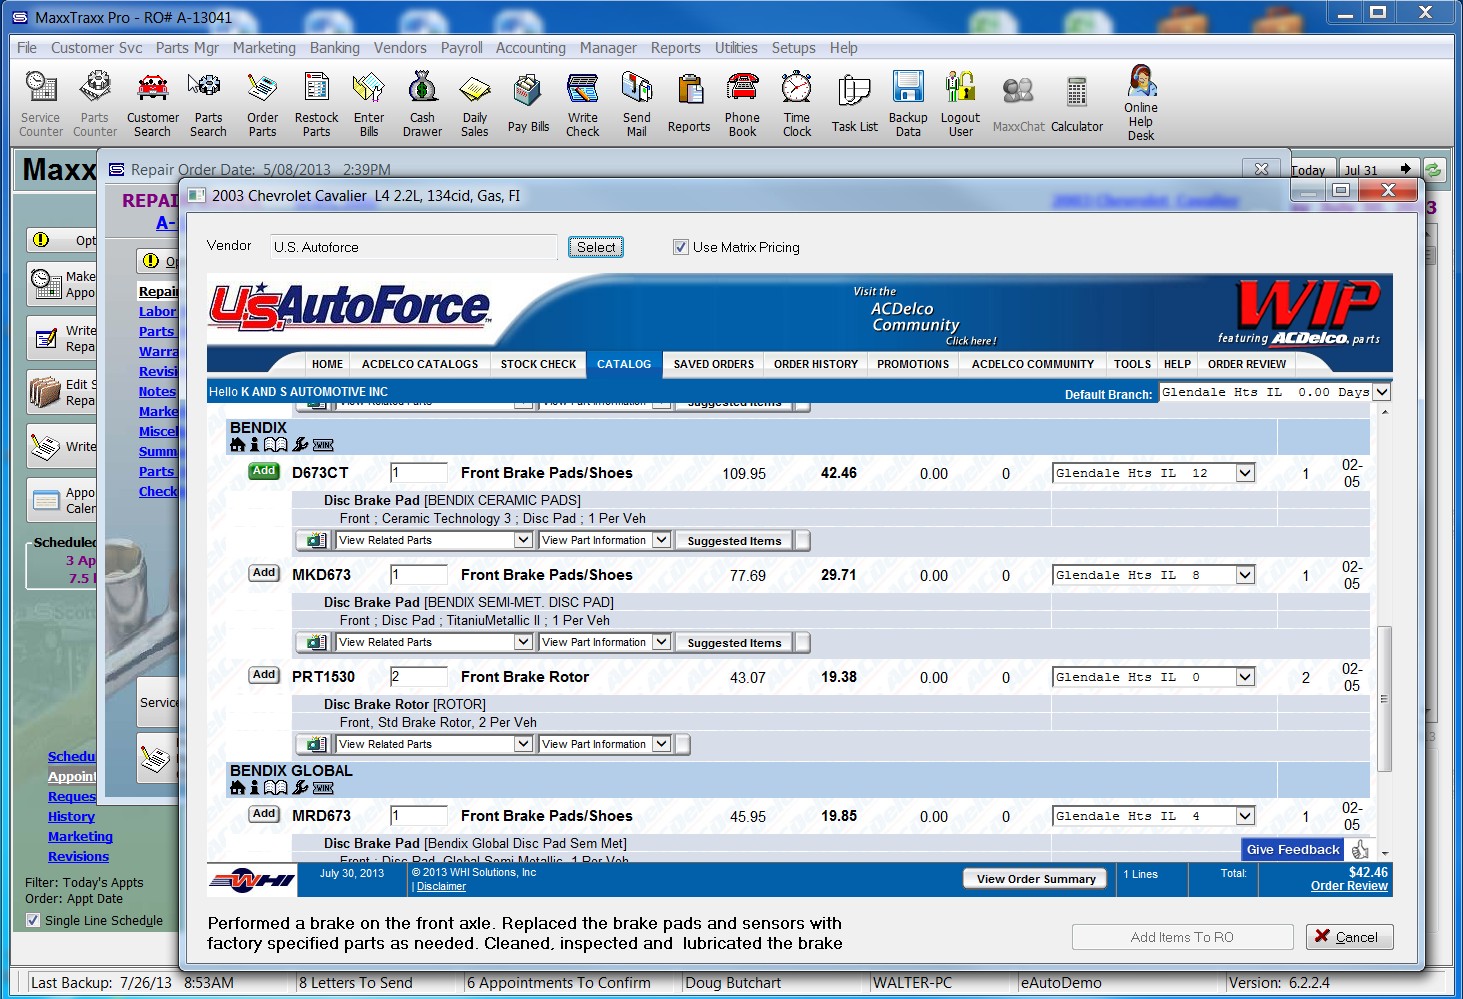The width and height of the screenshot is (1463, 999).
Task: Add the PRT1530 brake rotor to order
Action: (264, 675)
